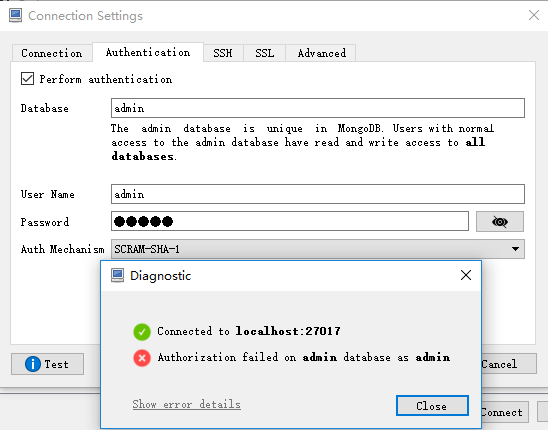Go to the Advanced tab
The width and height of the screenshot is (548, 430).
pyautogui.click(x=322, y=53)
